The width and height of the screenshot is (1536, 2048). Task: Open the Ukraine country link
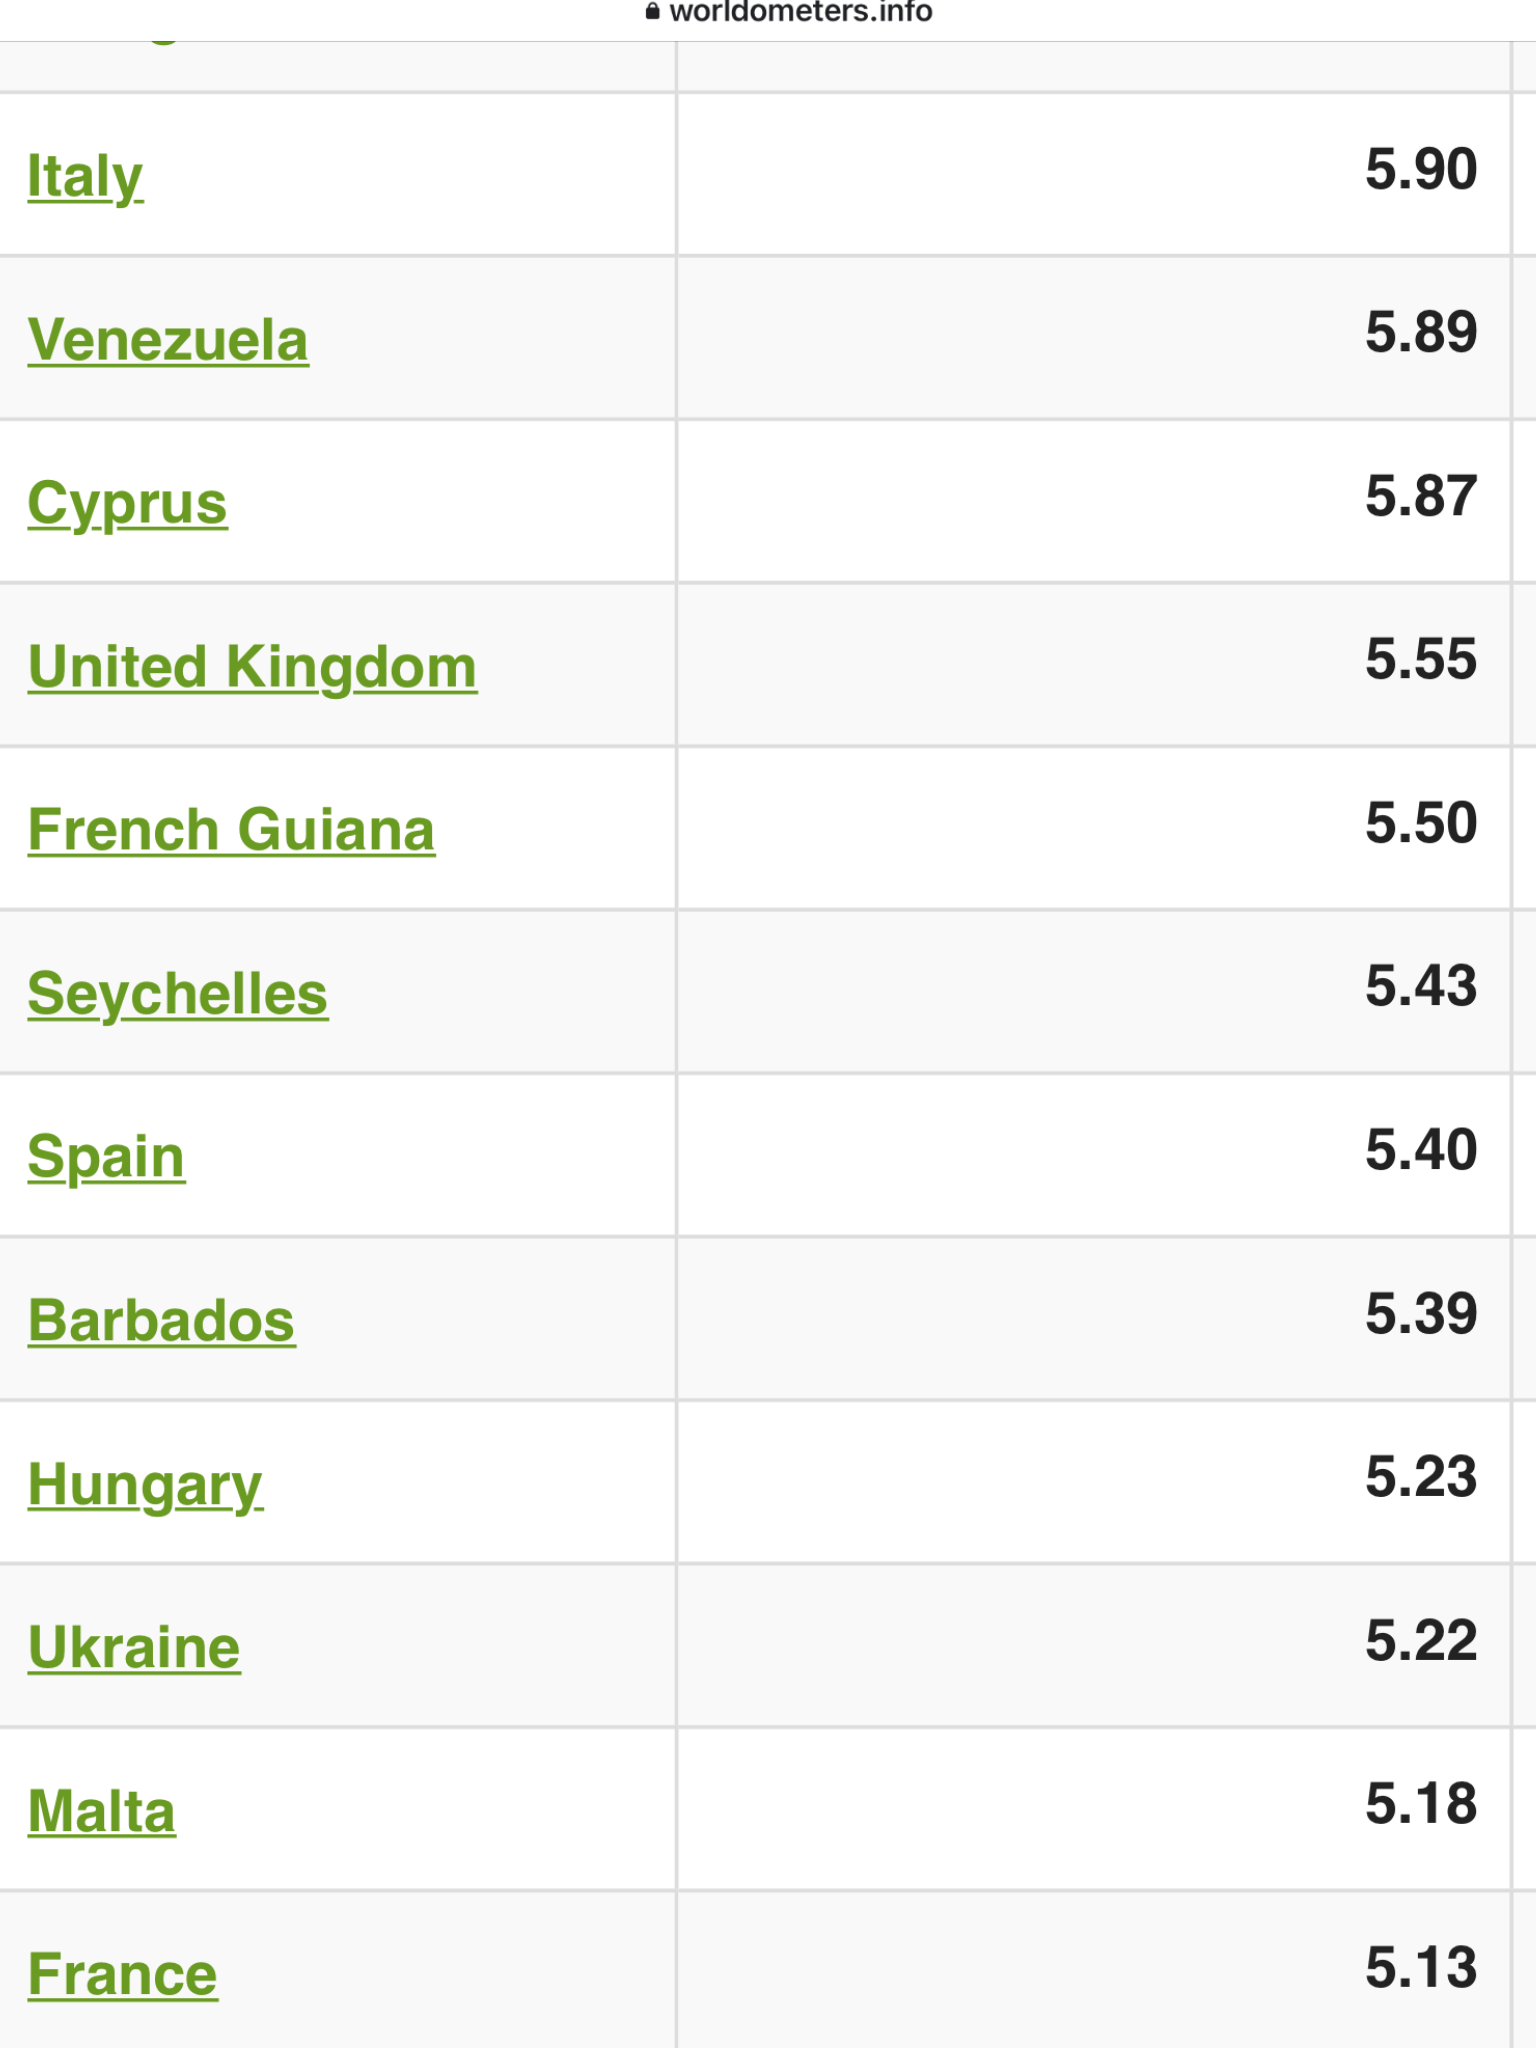134,1648
